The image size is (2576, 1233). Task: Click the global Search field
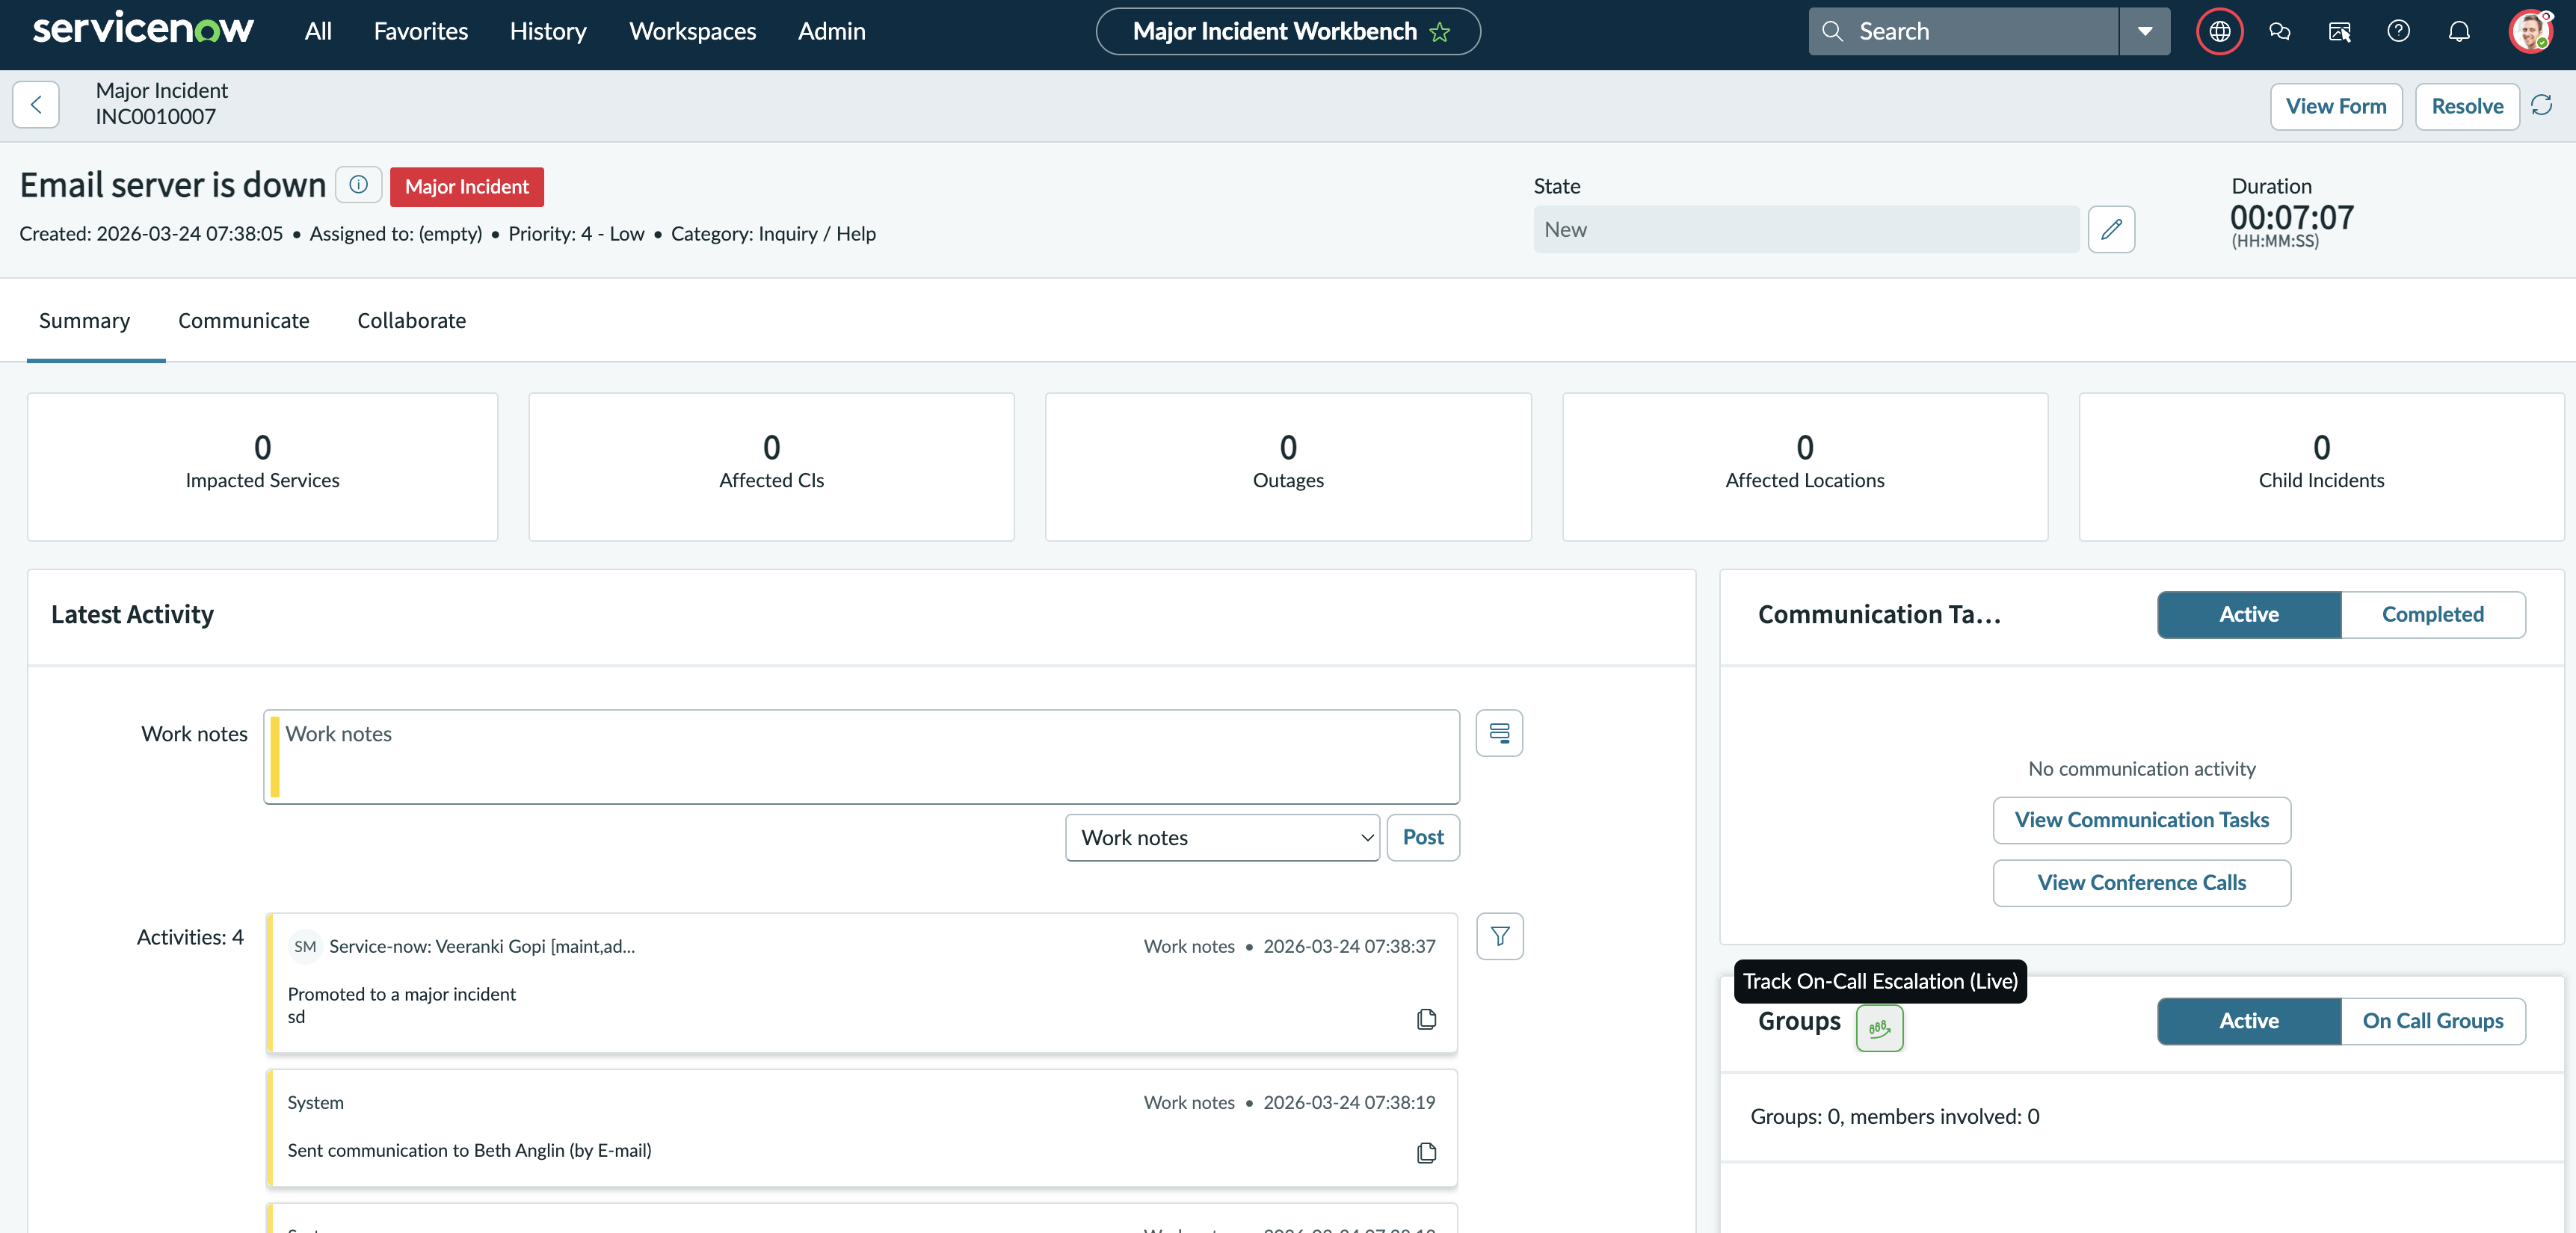click(1964, 31)
